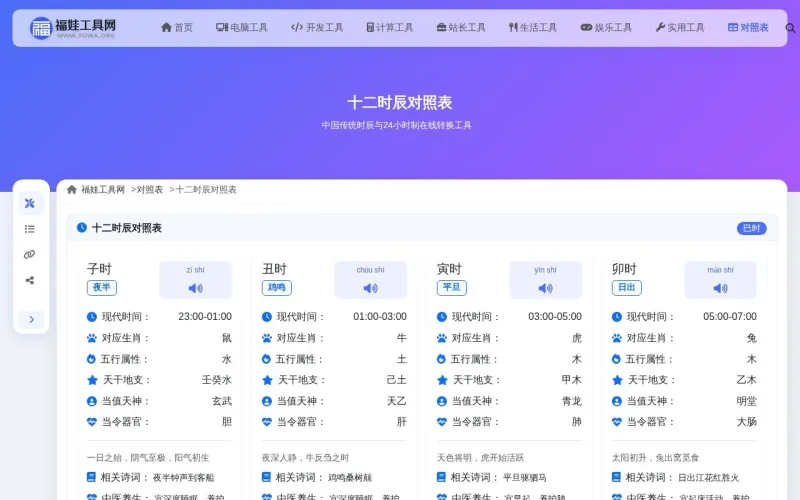Image resolution: width=800 pixels, height=500 pixels.
Task: Play the 寅时 yín shí pronunciation audio
Action: click(x=545, y=288)
